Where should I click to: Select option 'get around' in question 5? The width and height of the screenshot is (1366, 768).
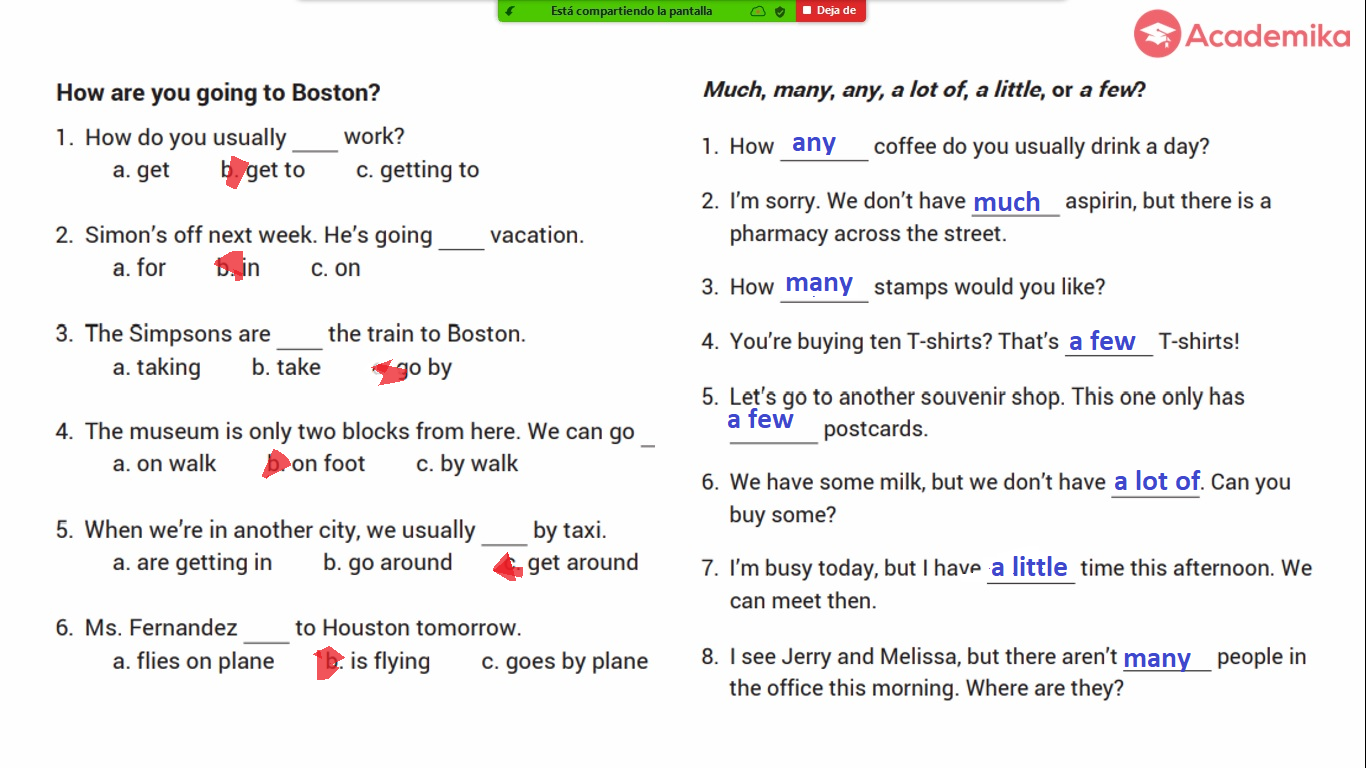point(583,563)
